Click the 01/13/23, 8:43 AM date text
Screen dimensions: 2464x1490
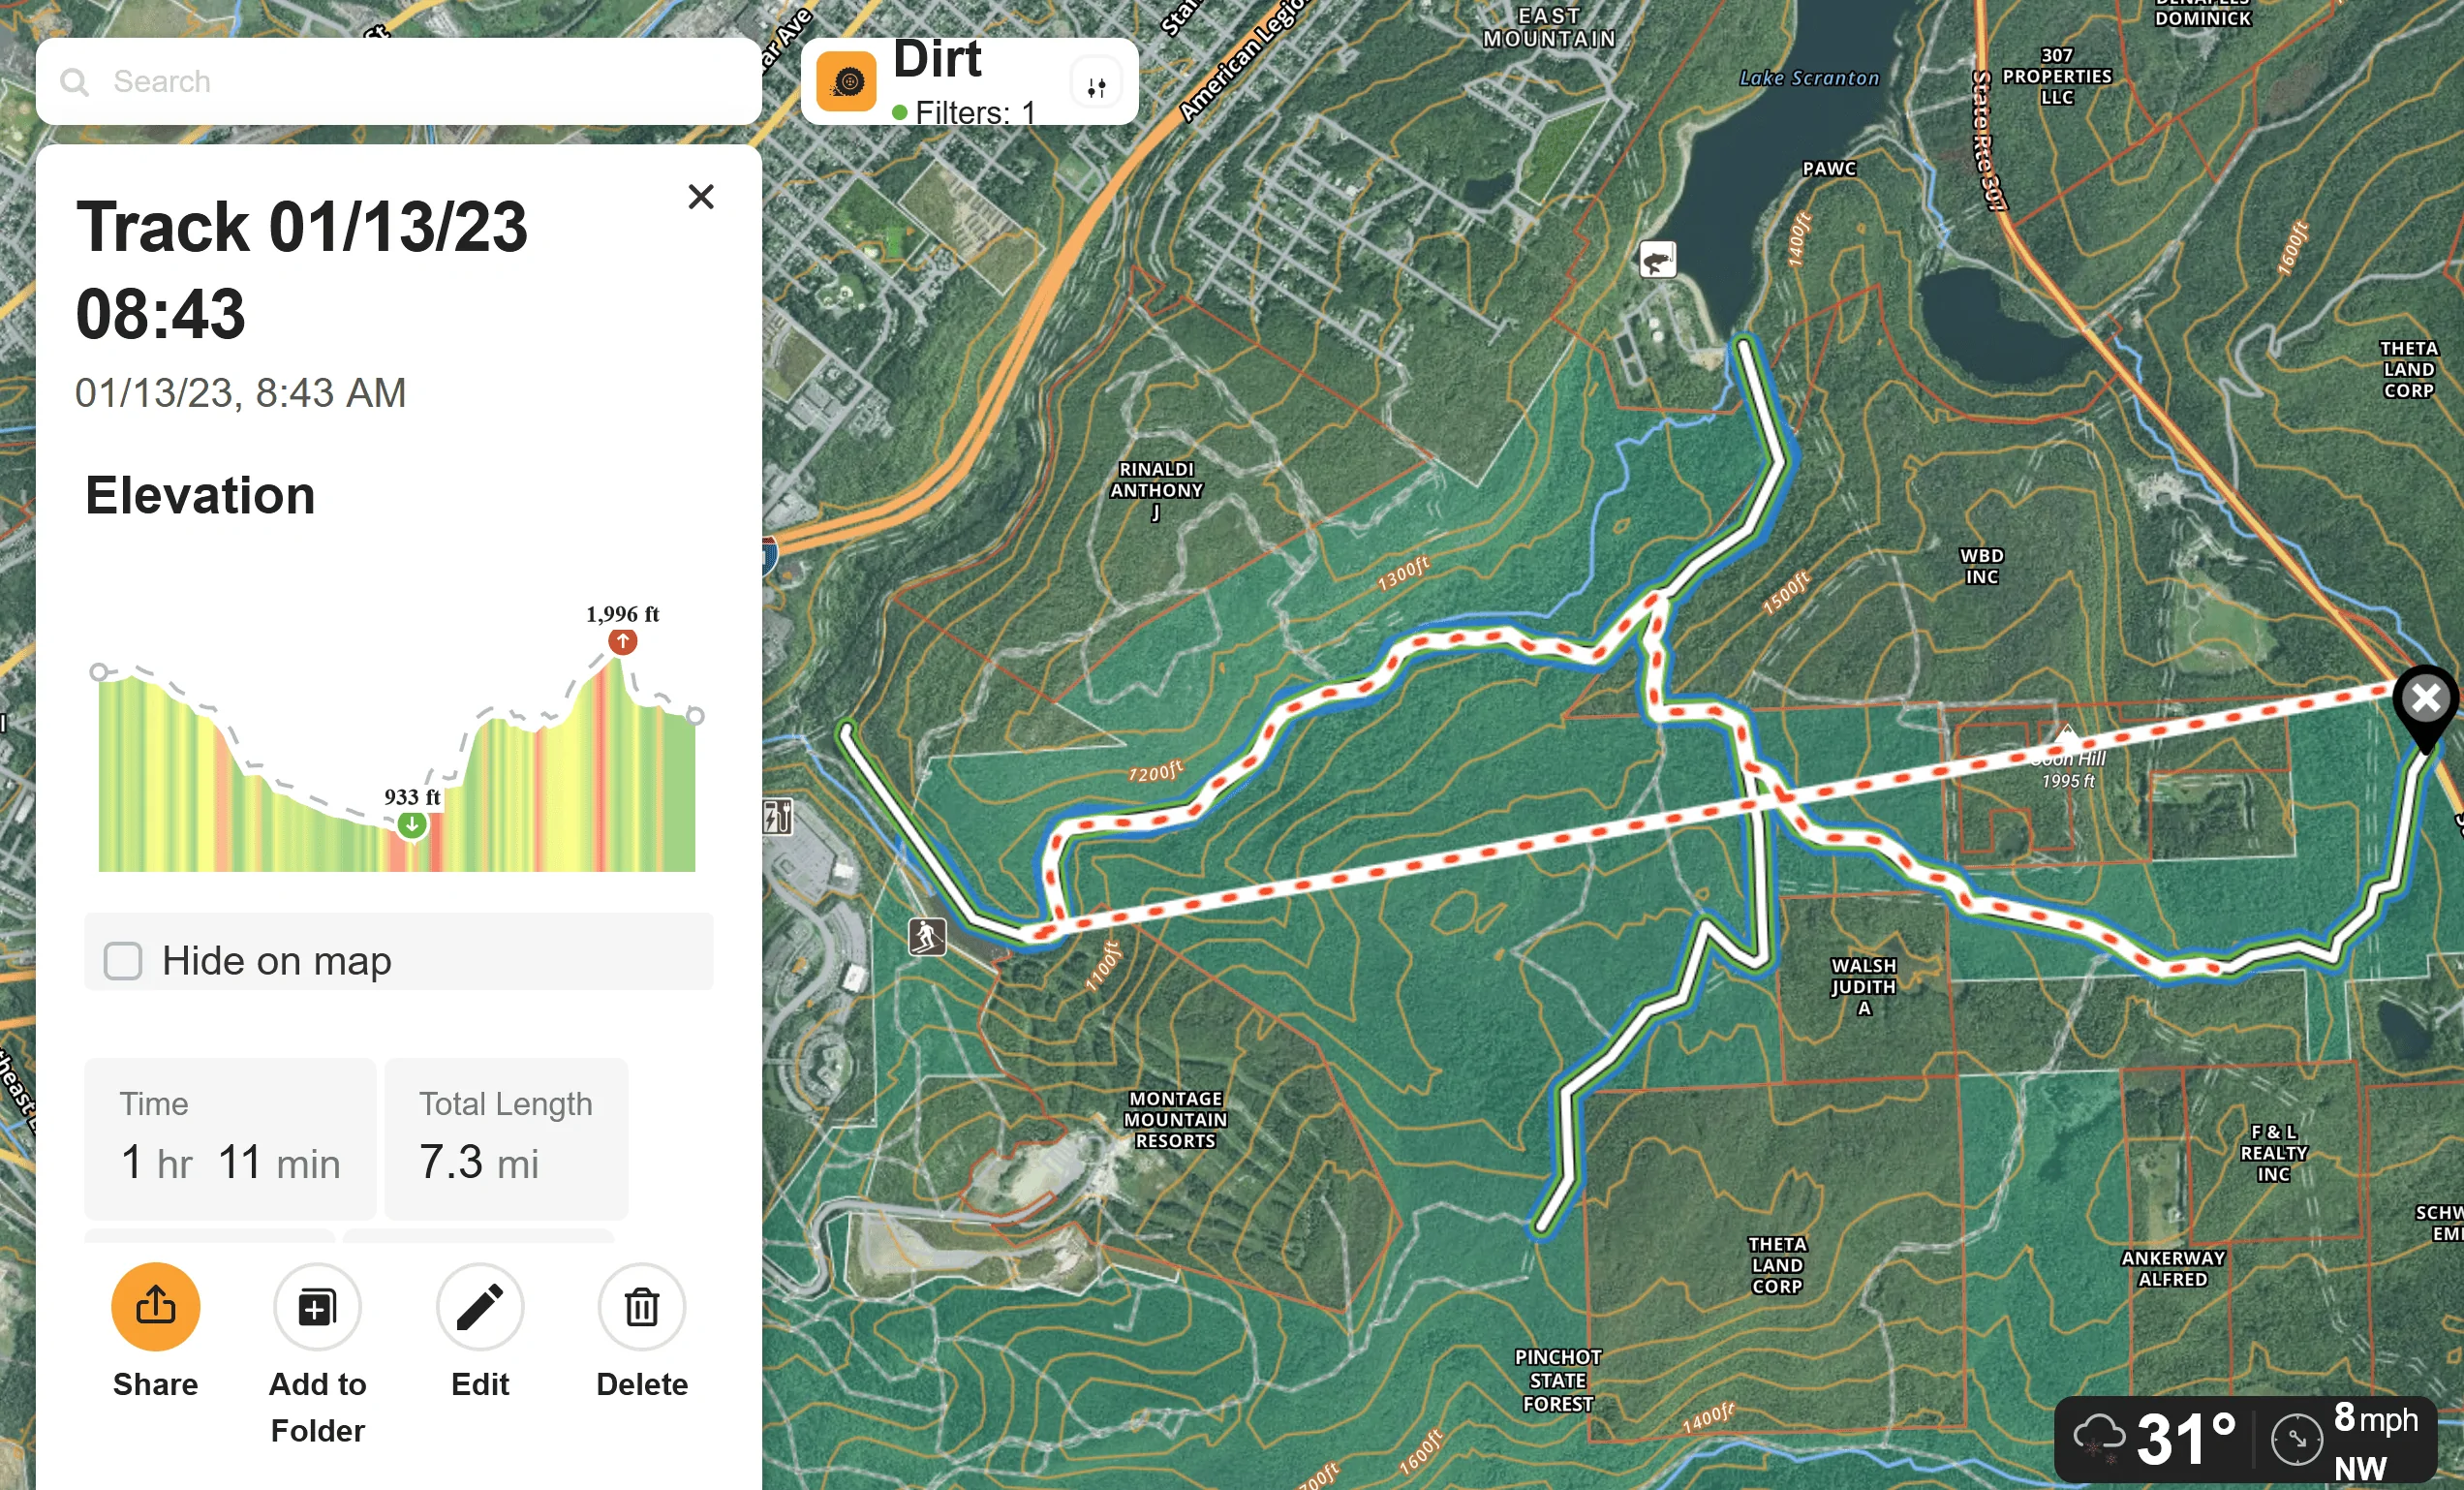(x=240, y=393)
